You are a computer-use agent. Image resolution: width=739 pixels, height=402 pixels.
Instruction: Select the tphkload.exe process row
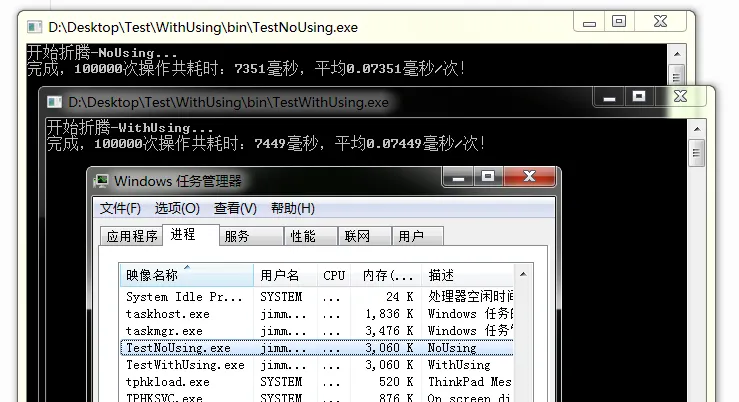pos(317,382)
